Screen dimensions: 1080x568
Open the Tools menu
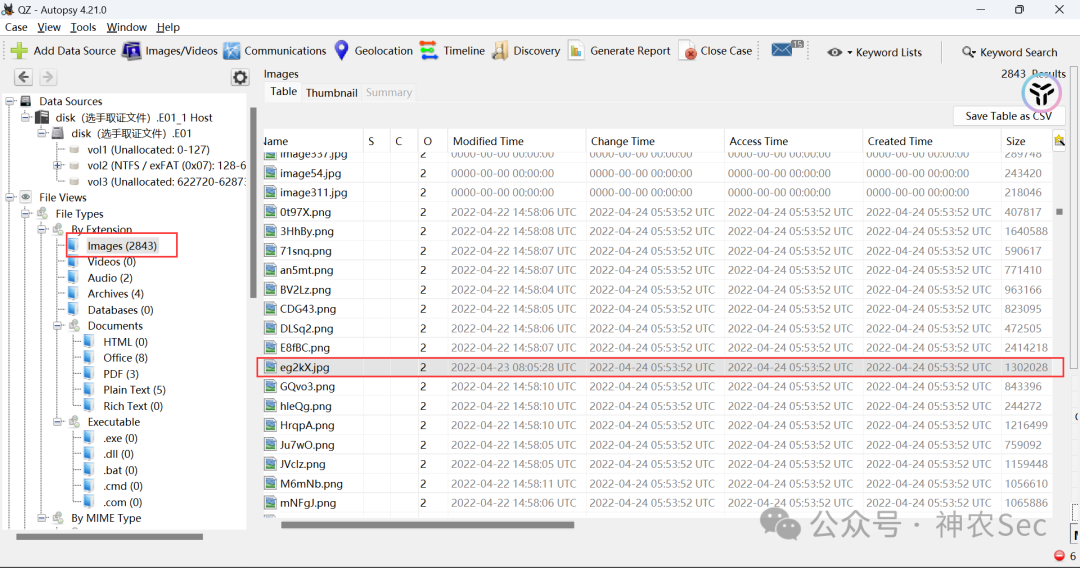pos(83,27)
